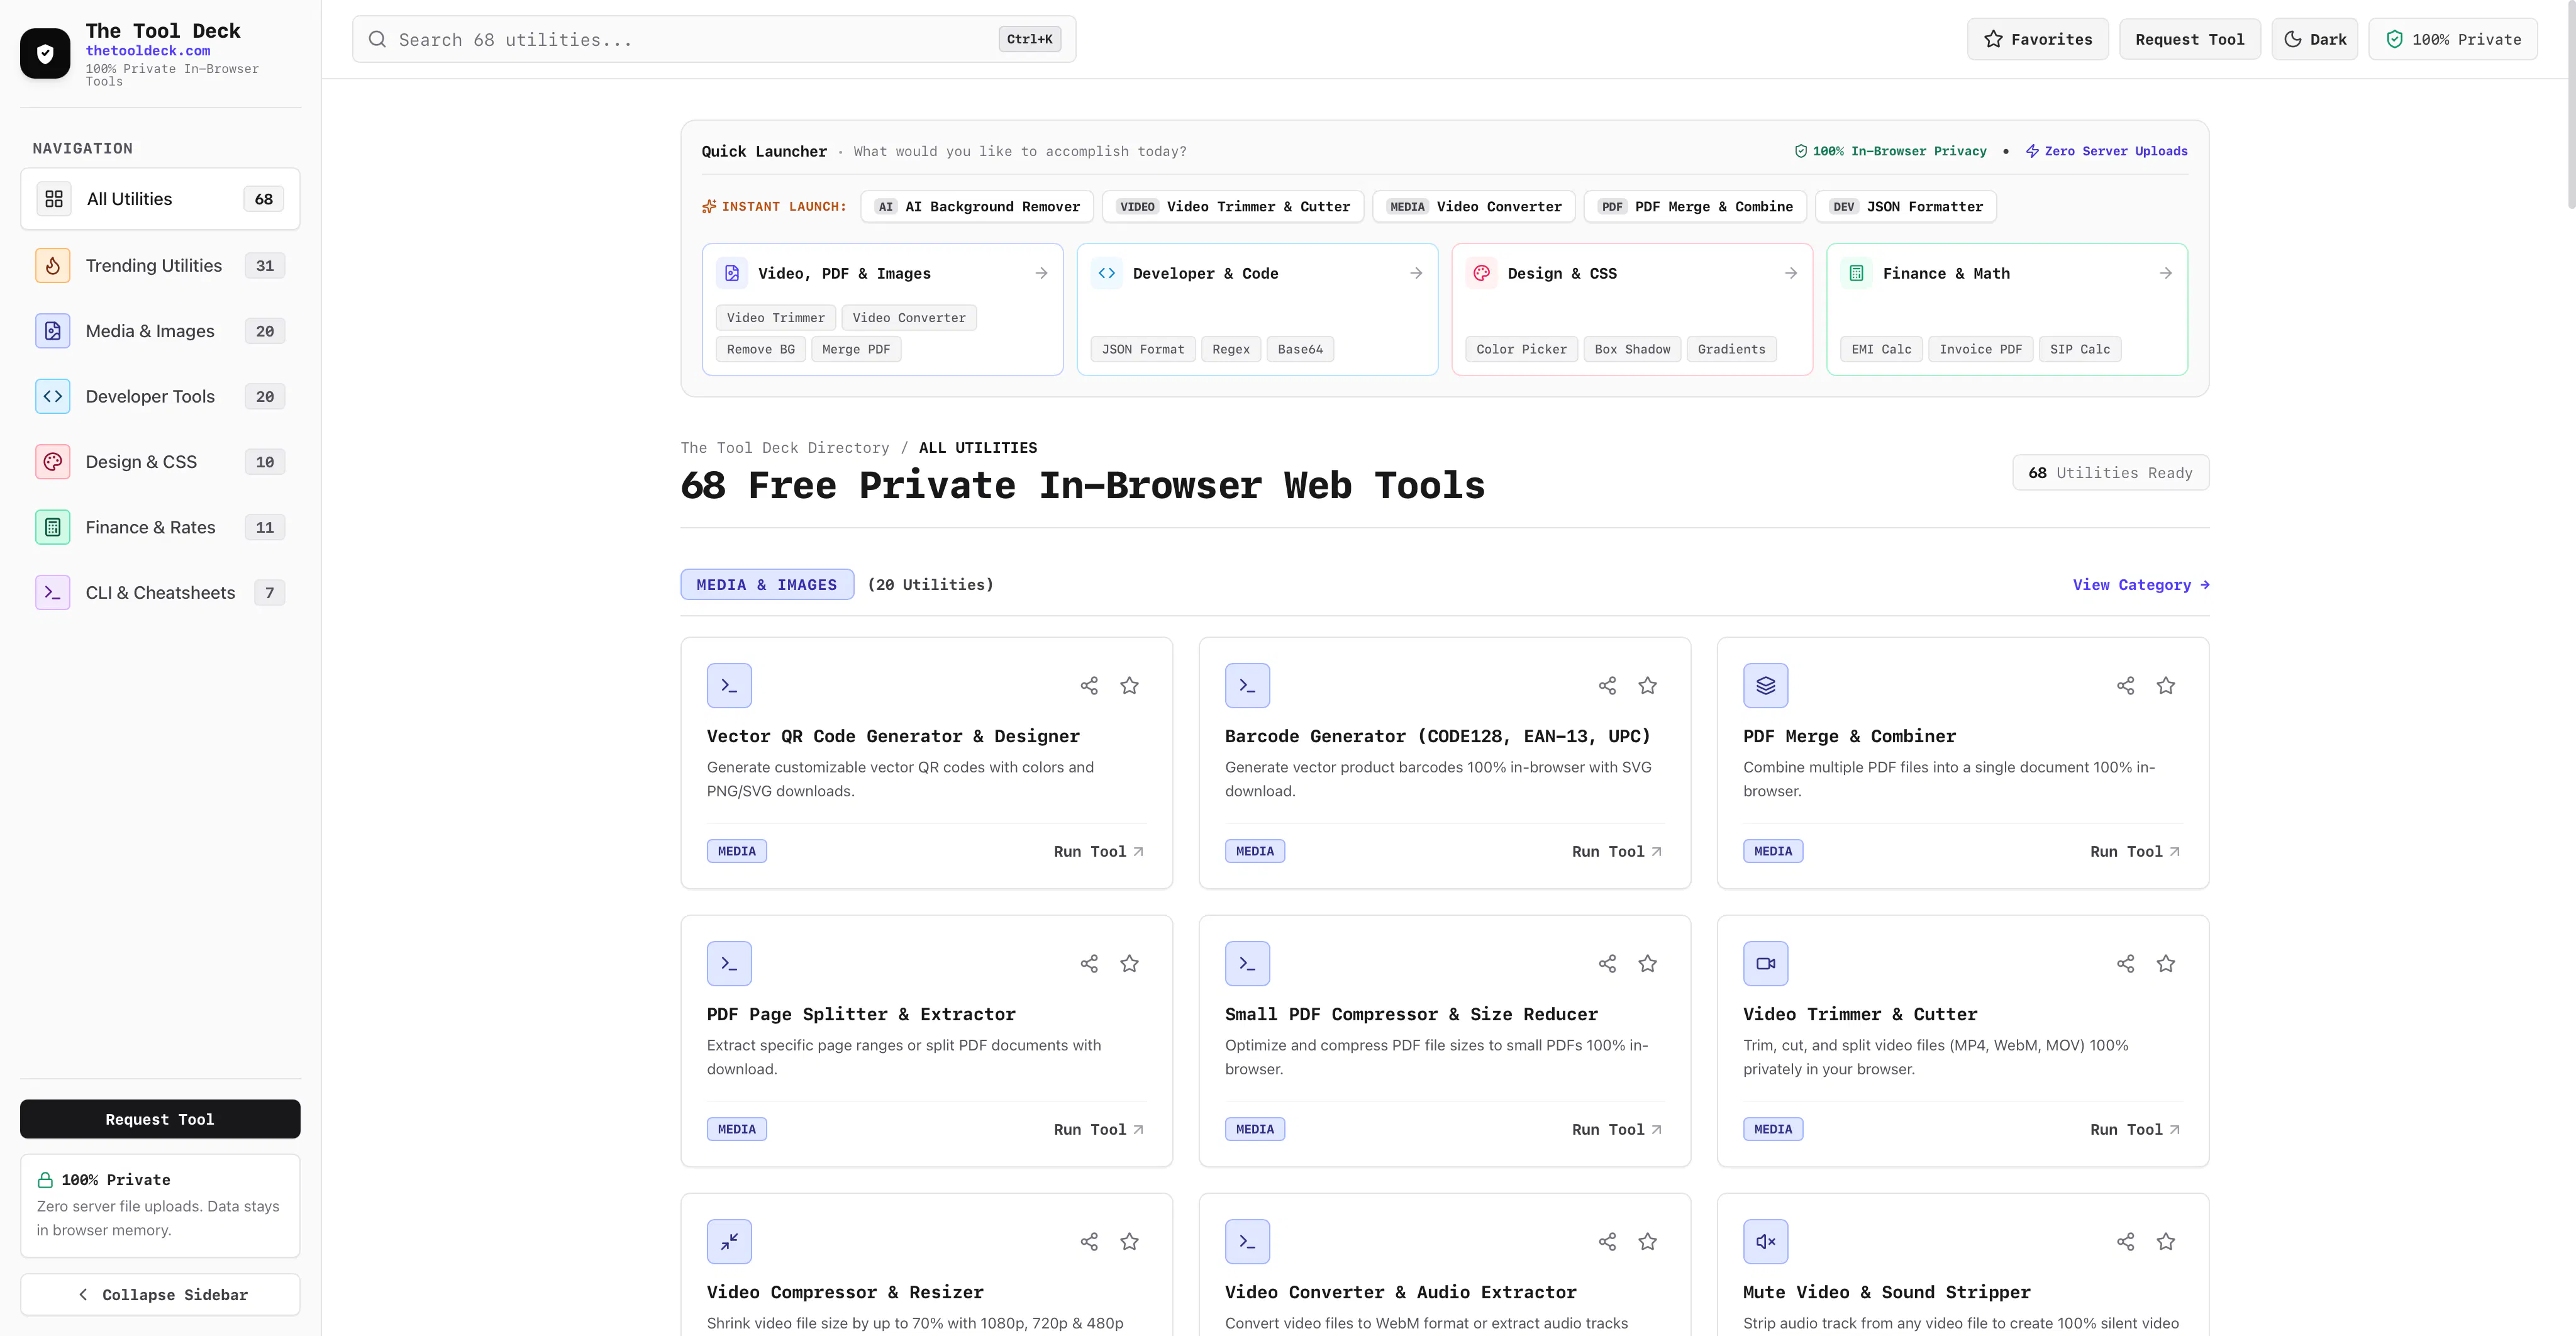The width and height of the screenshot is (2576, 1336).
Task: Launch JSON Formatter from instant launch
Action: pyautogui.click(x=1906, y=206)
